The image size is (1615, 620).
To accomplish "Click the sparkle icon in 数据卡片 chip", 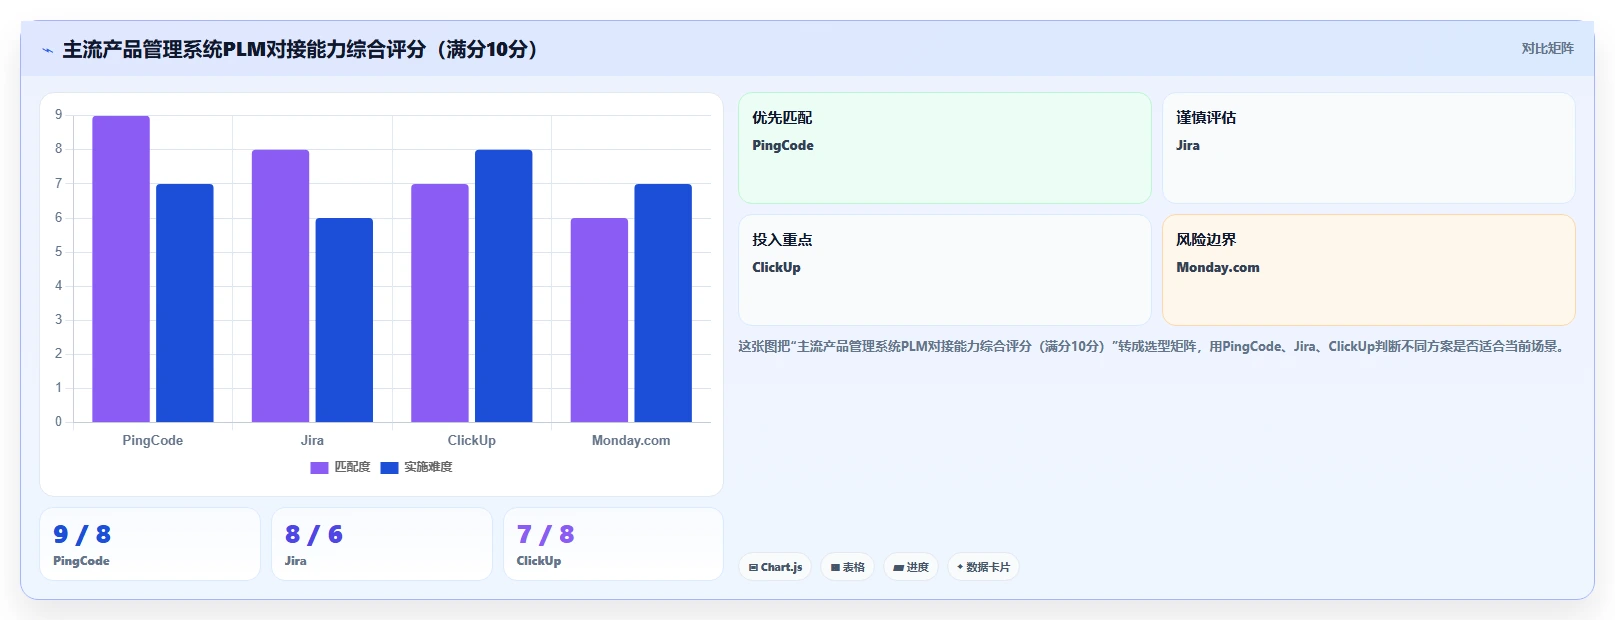I will [960, 567].
